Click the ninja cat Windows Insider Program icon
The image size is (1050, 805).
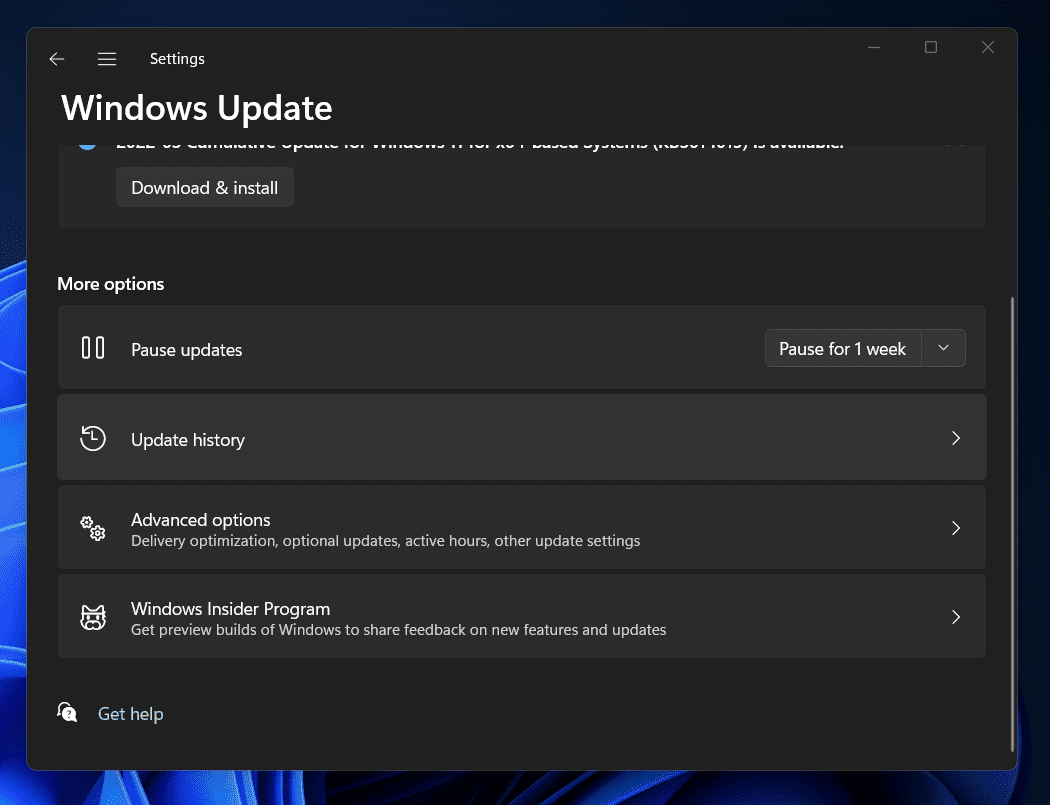tap(92, 617)
